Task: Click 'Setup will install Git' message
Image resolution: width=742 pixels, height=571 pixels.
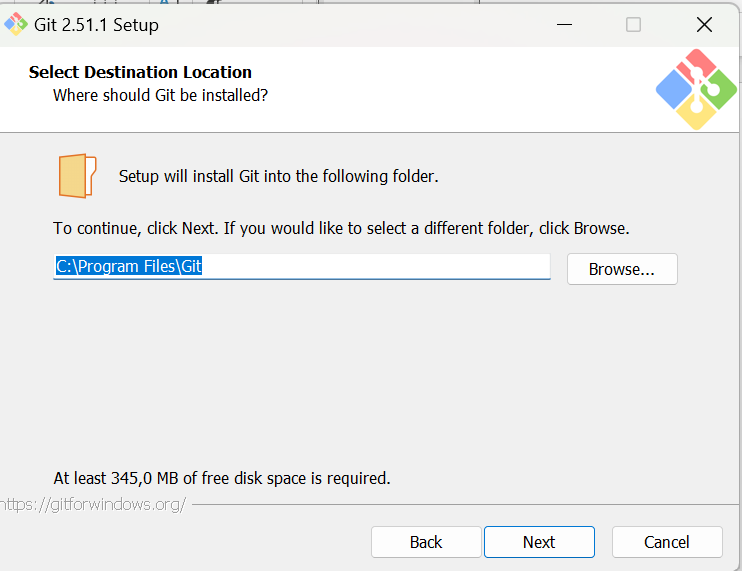Action: pos(279,176)
